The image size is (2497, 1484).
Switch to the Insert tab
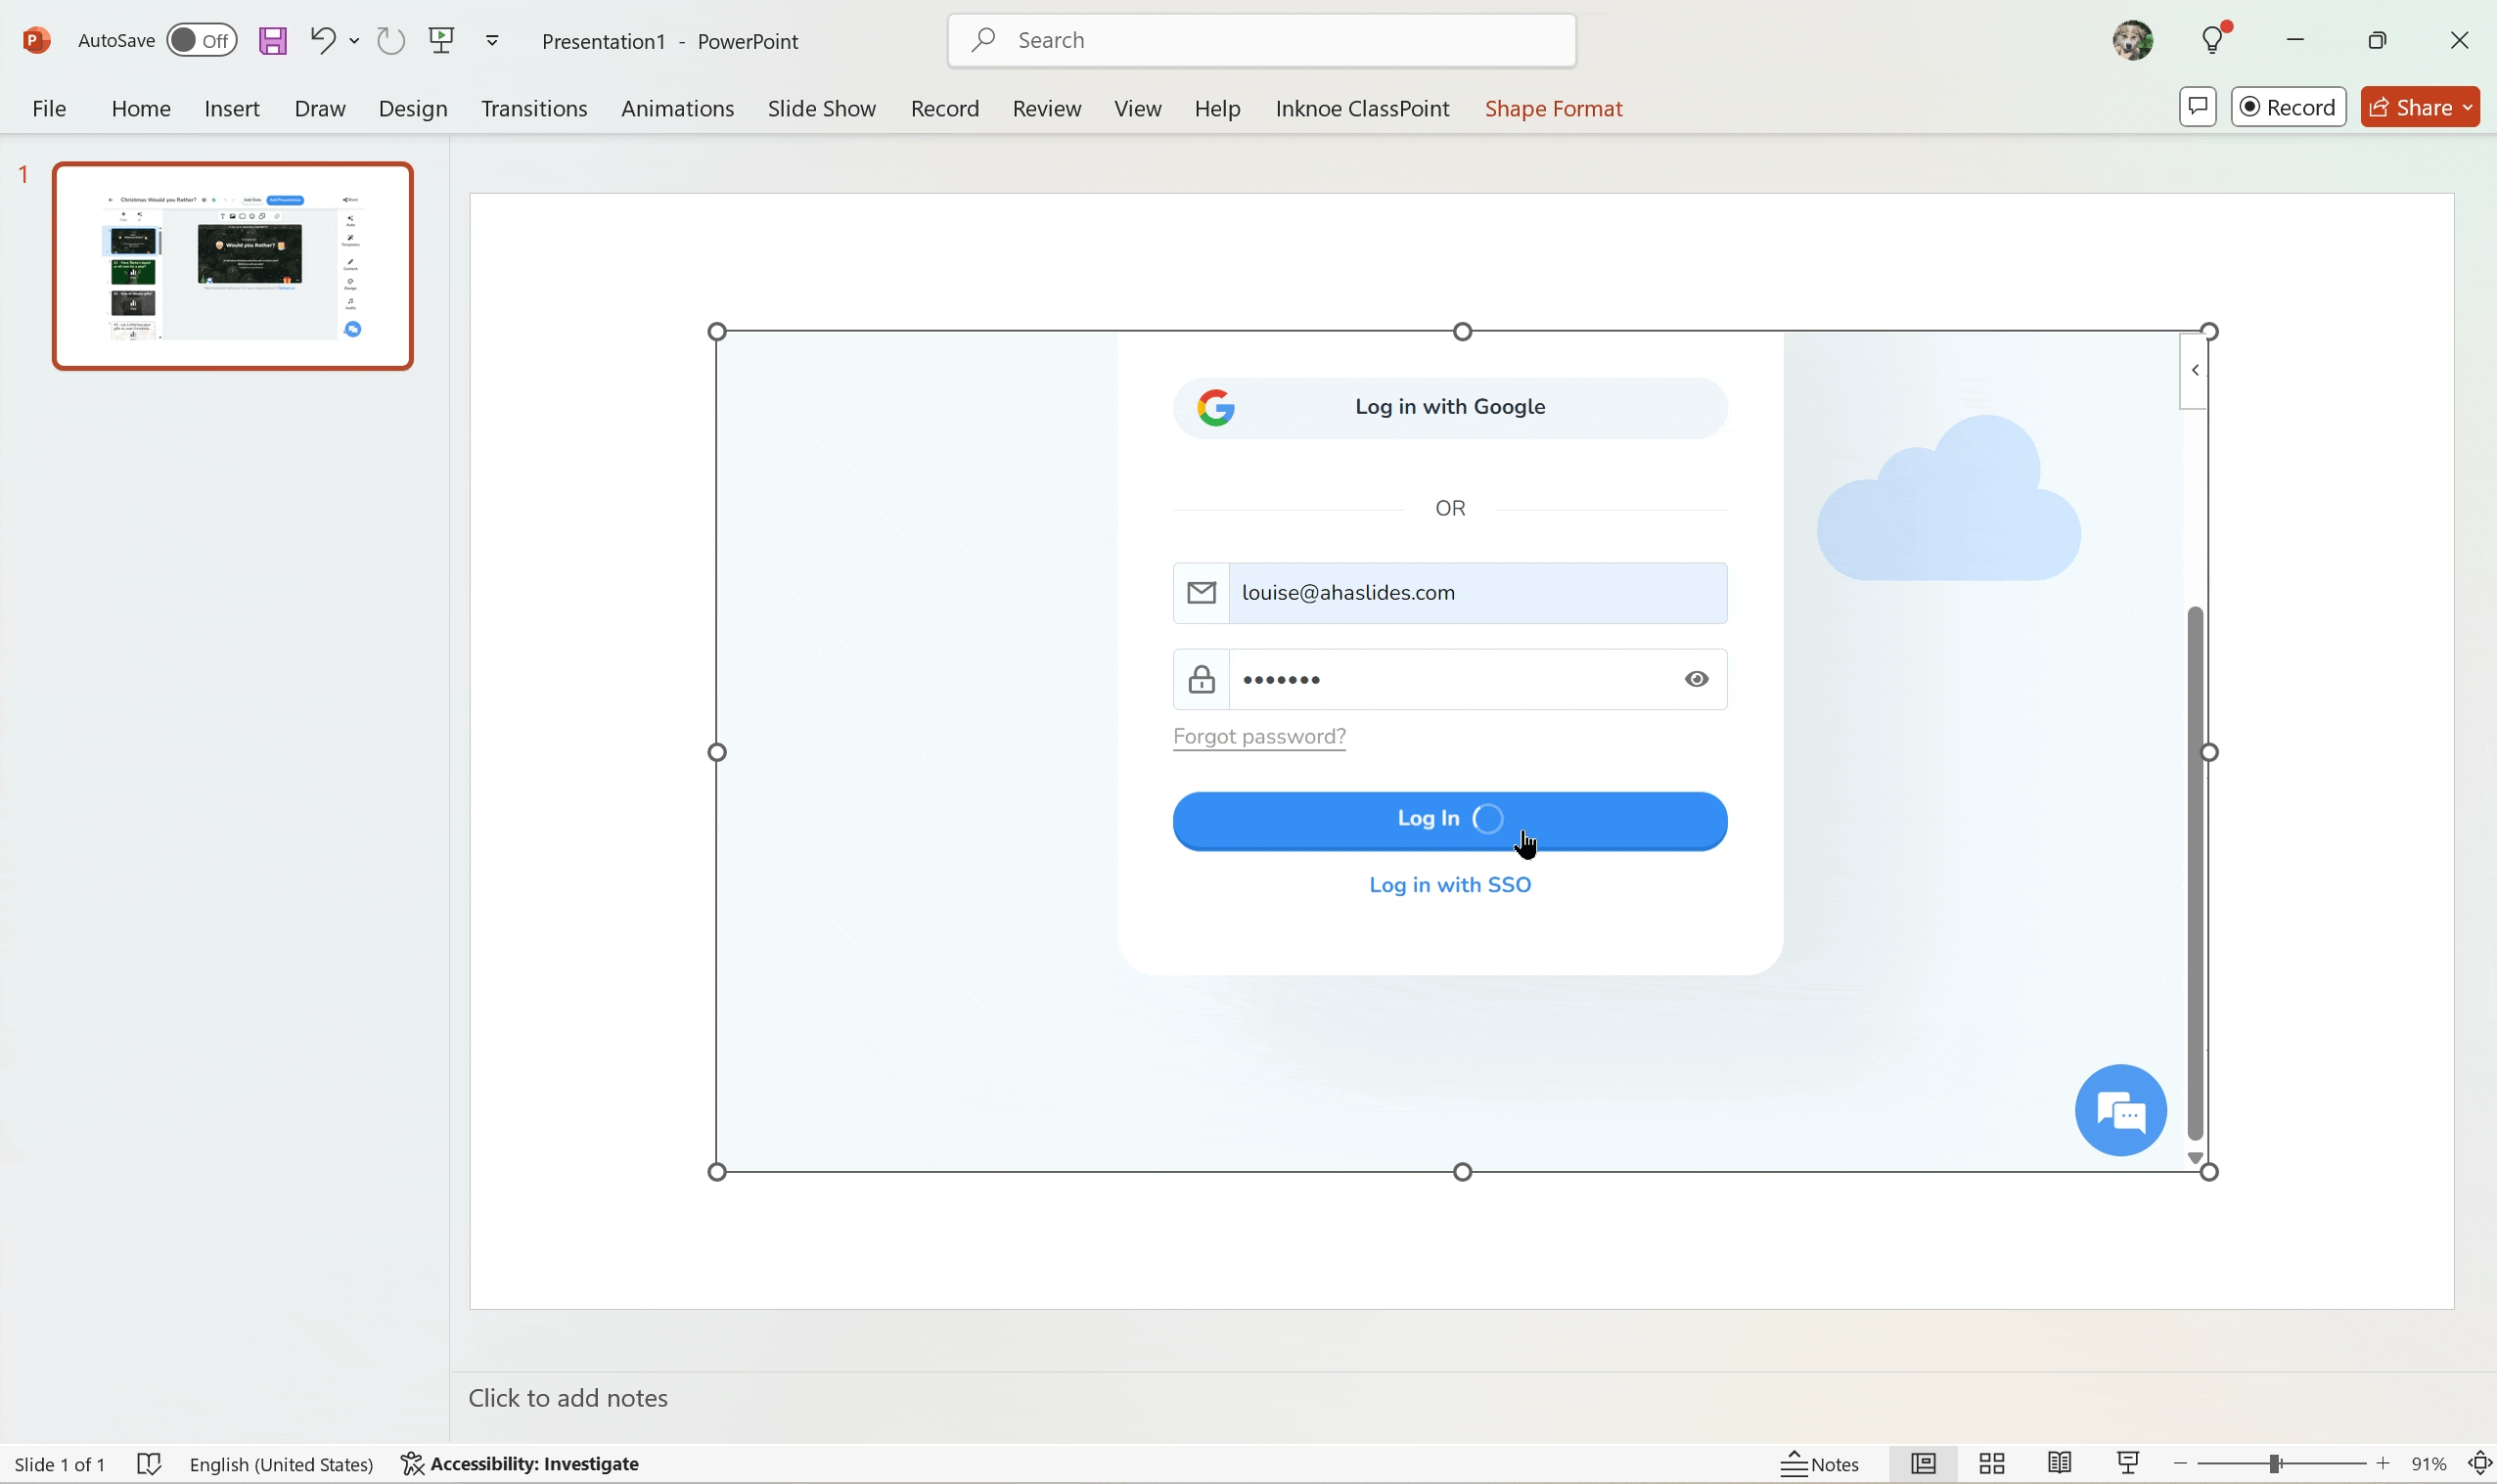click(x=232, y=108)
